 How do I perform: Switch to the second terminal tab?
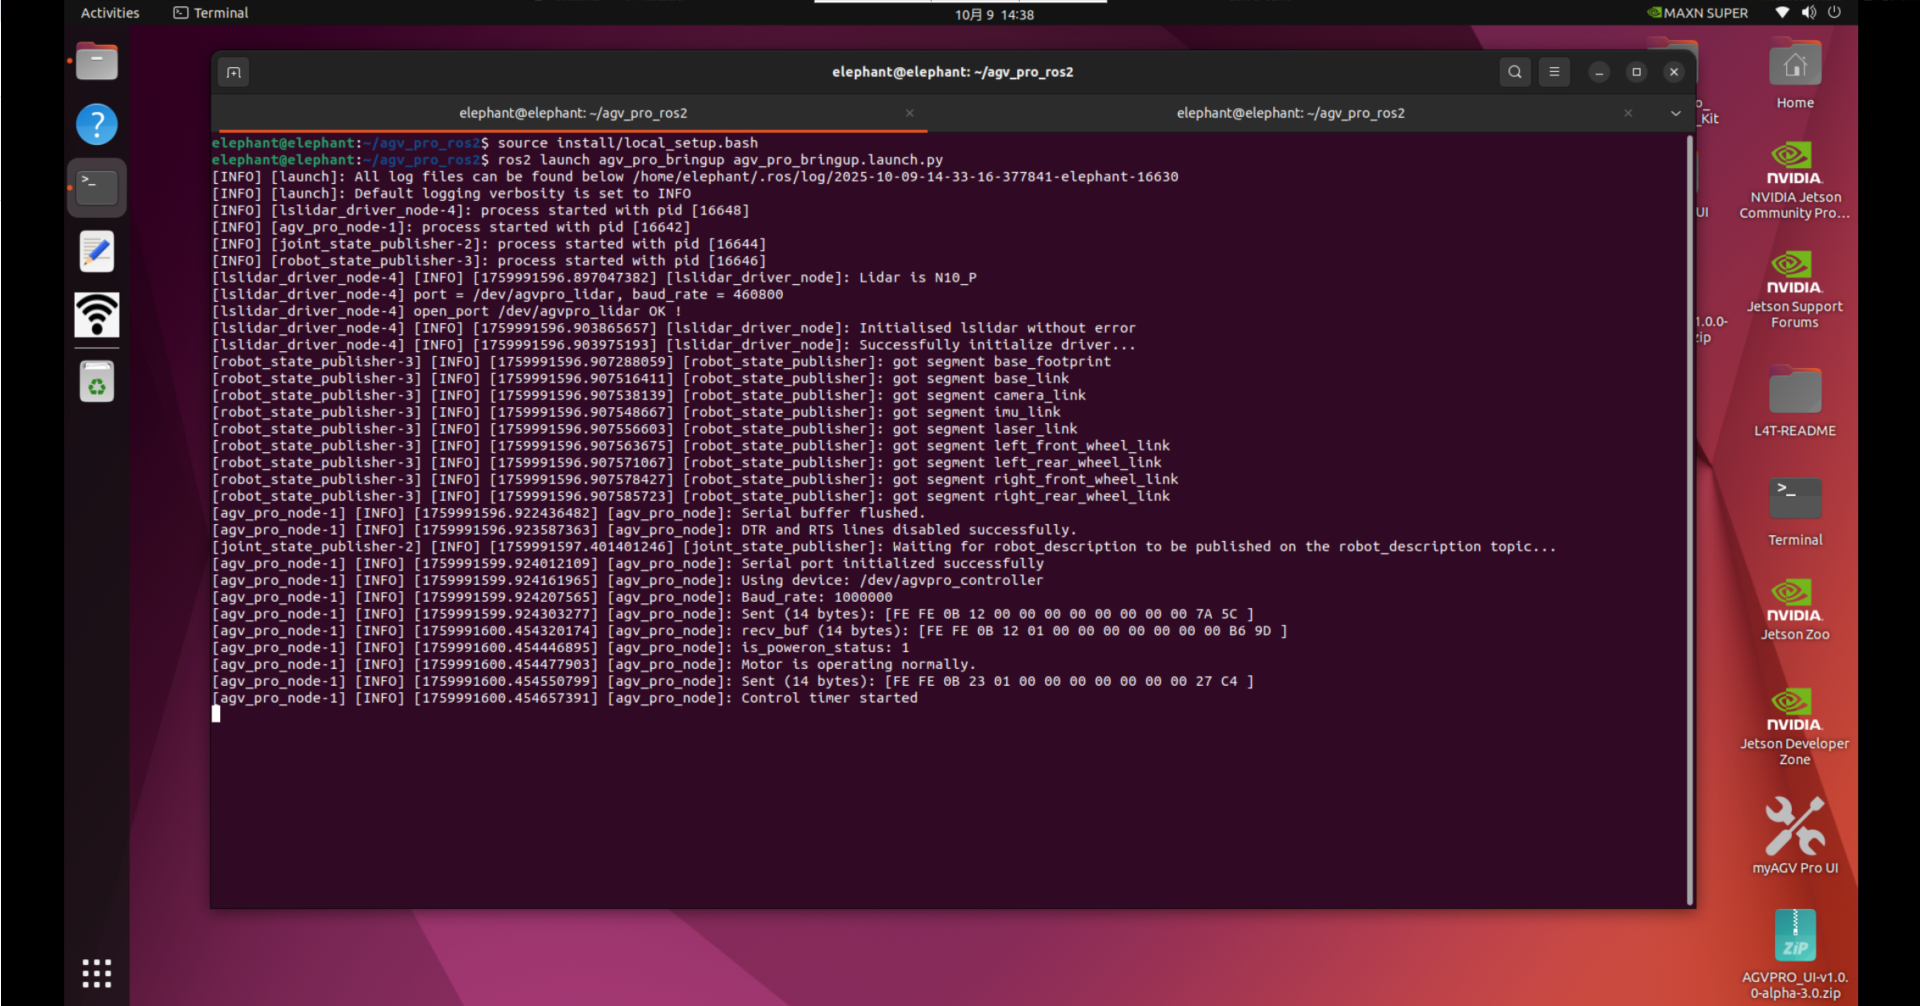point(1290,113)
